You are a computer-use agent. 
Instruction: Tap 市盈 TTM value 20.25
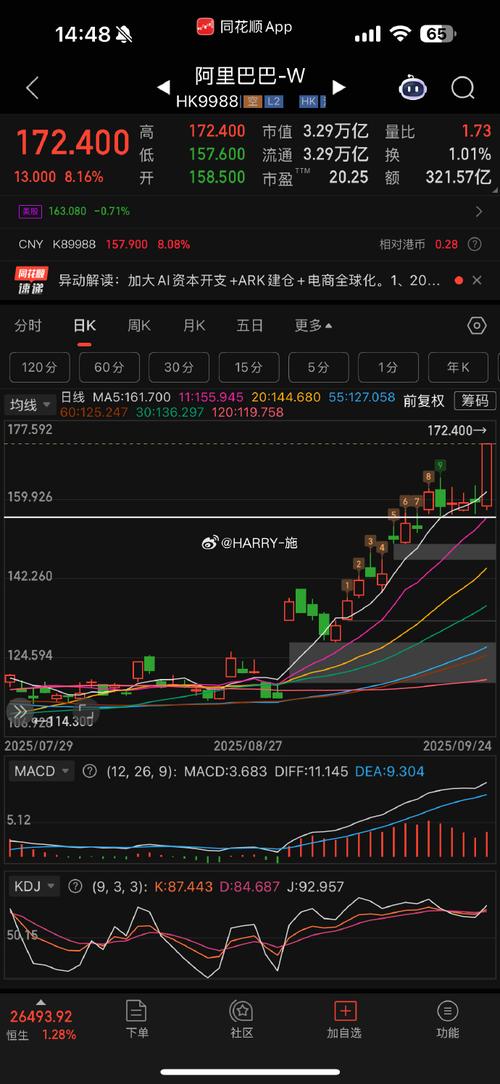coord(349,177)
